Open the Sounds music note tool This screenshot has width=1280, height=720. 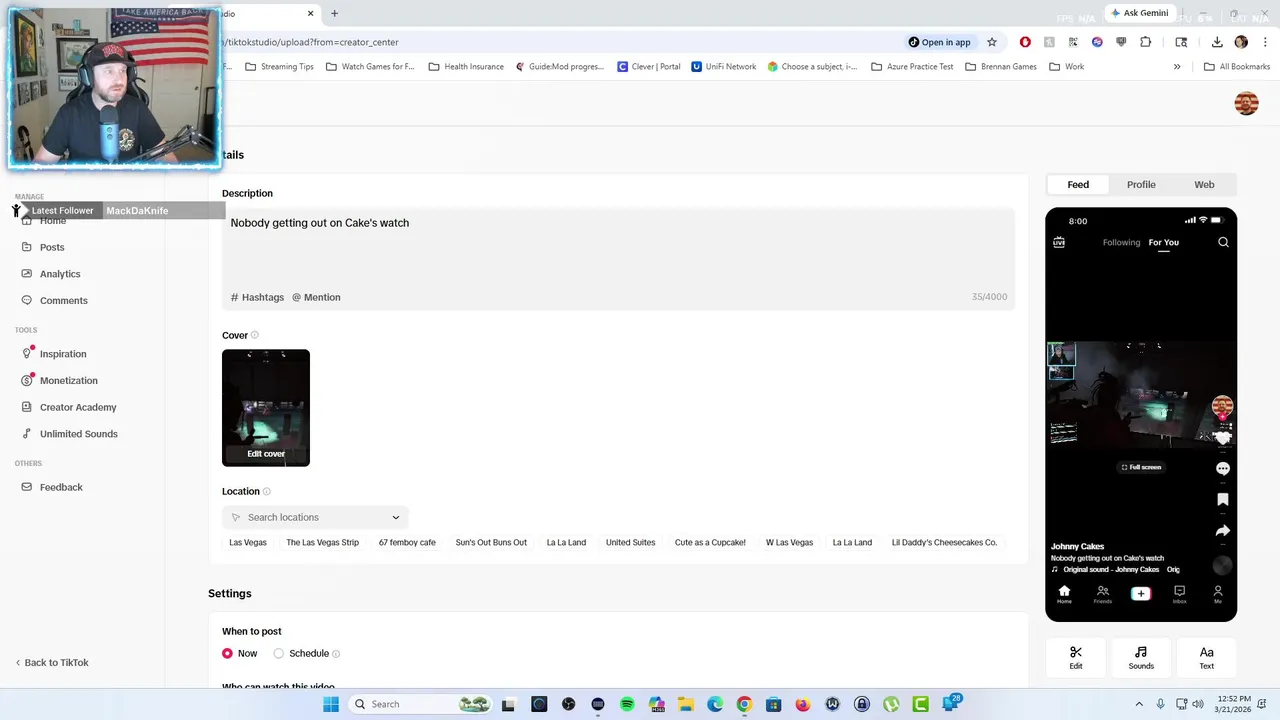point(1141,658)
